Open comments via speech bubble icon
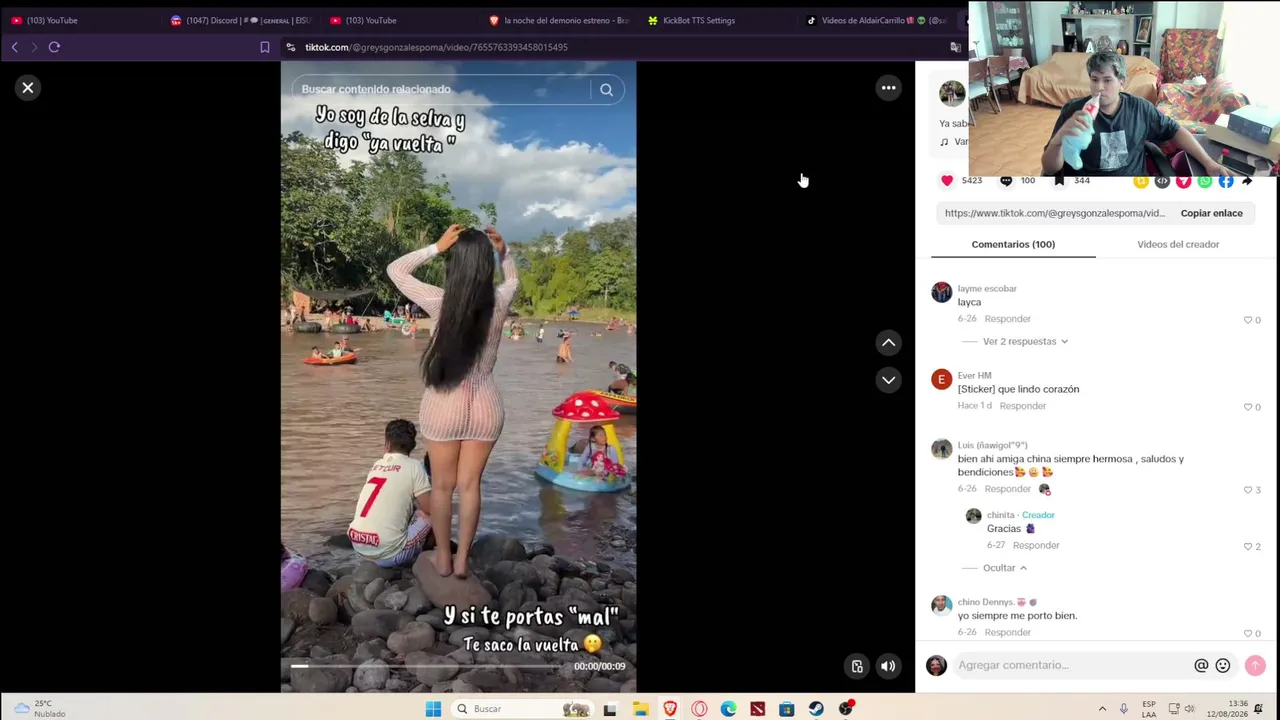 (1006, 181)
